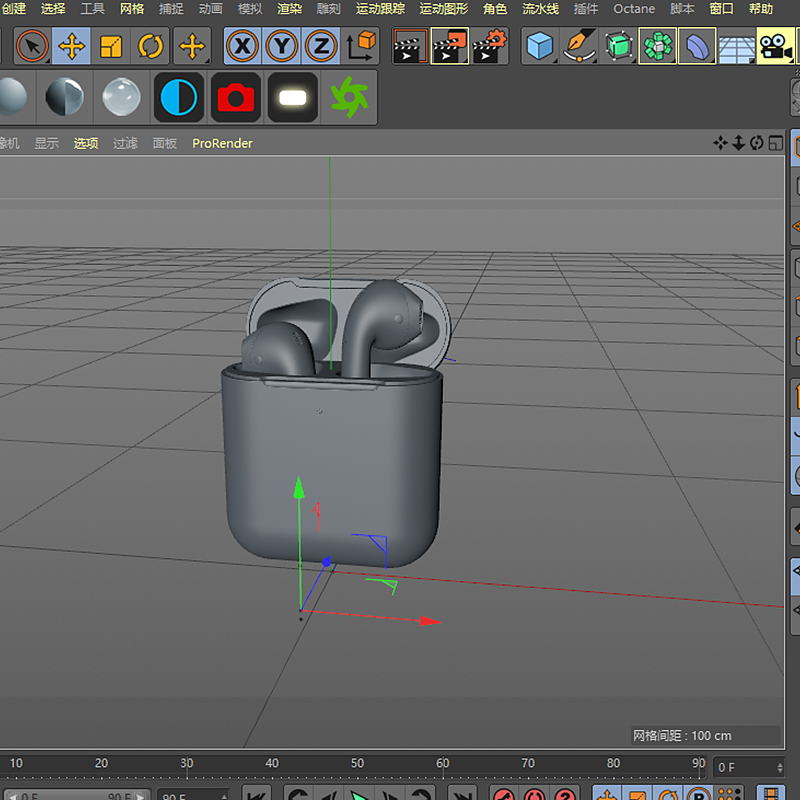The height and width of the screenshot is (800, 800).
Task: Render to Picture Viewer icon
Action: pos(449,46)
